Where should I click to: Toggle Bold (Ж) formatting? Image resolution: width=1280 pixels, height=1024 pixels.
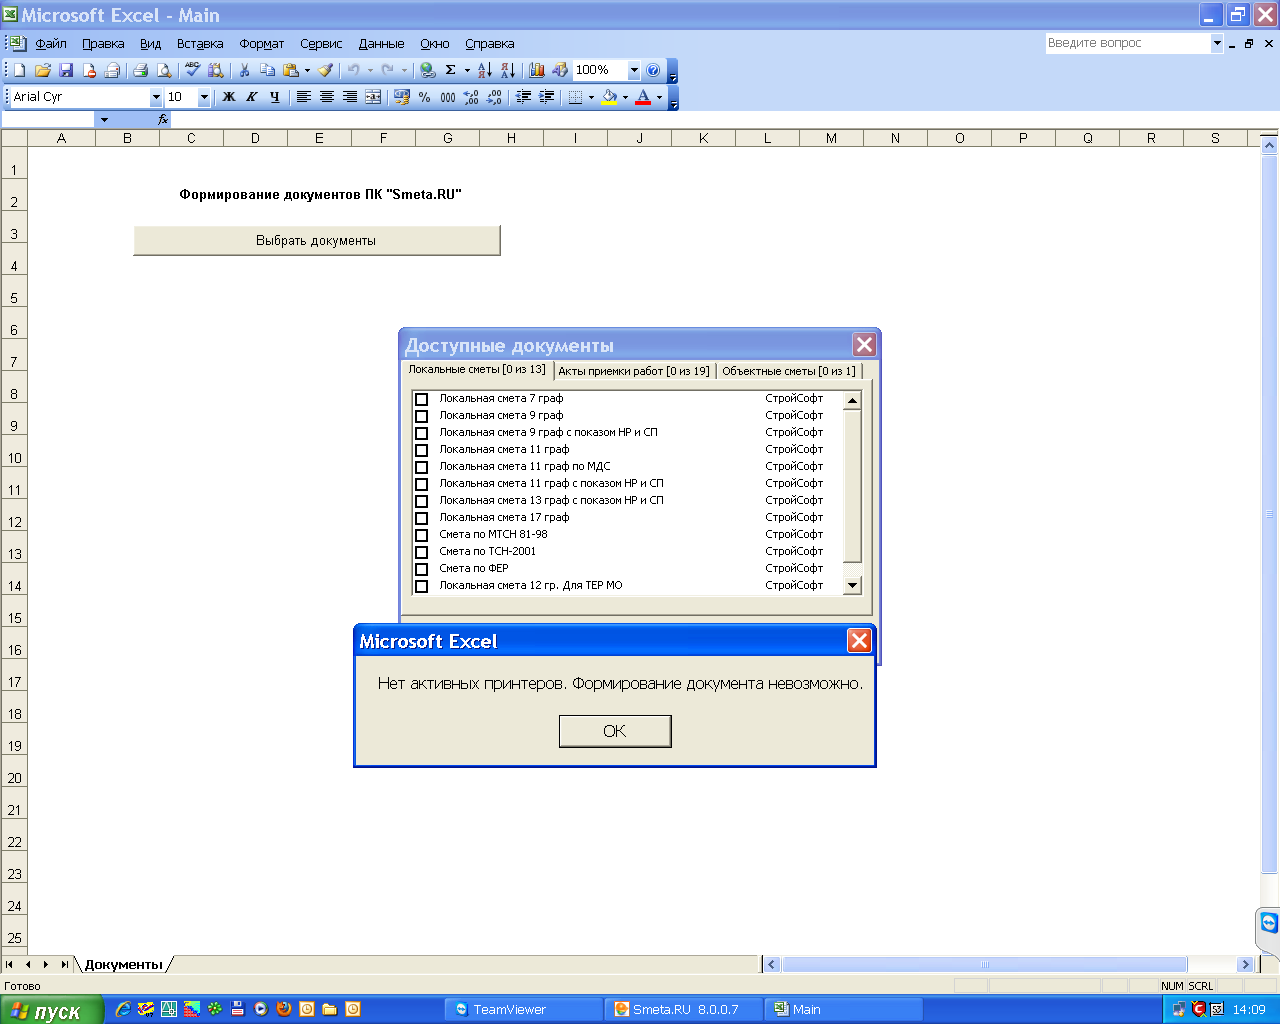[228, 97]
